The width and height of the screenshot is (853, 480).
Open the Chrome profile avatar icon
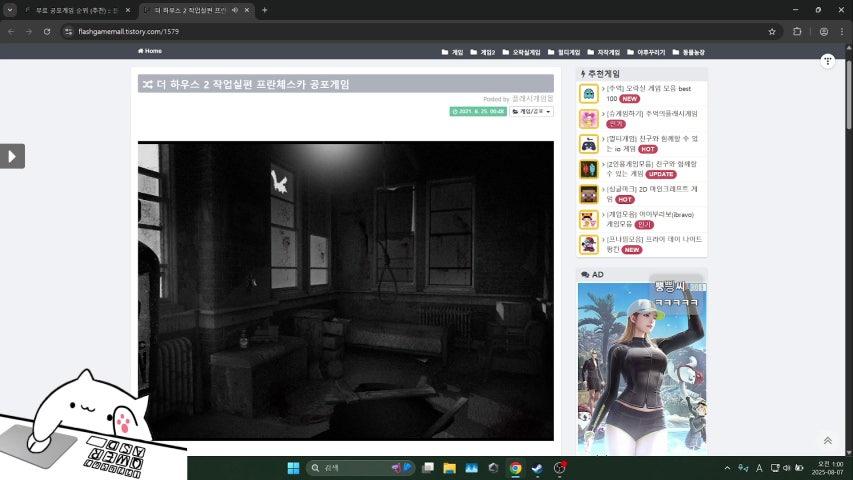click(x=824, y=32)
